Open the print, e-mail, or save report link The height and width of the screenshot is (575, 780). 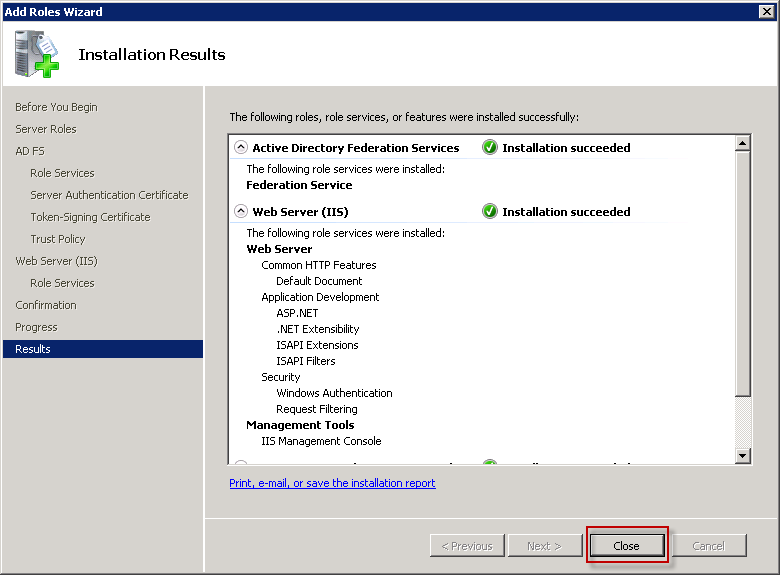pos(332,483)
